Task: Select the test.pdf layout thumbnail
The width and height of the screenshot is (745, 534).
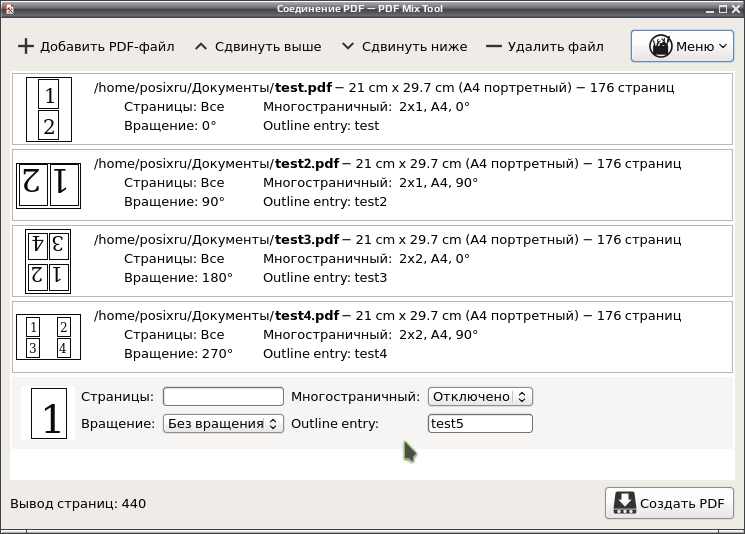Action: click(x=49, y=110)
